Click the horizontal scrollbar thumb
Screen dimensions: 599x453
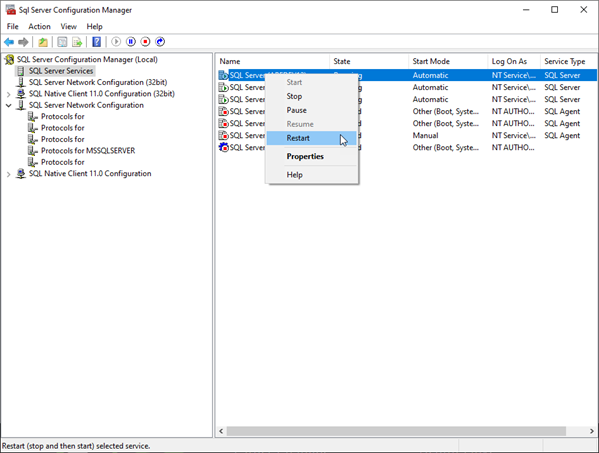396,431
